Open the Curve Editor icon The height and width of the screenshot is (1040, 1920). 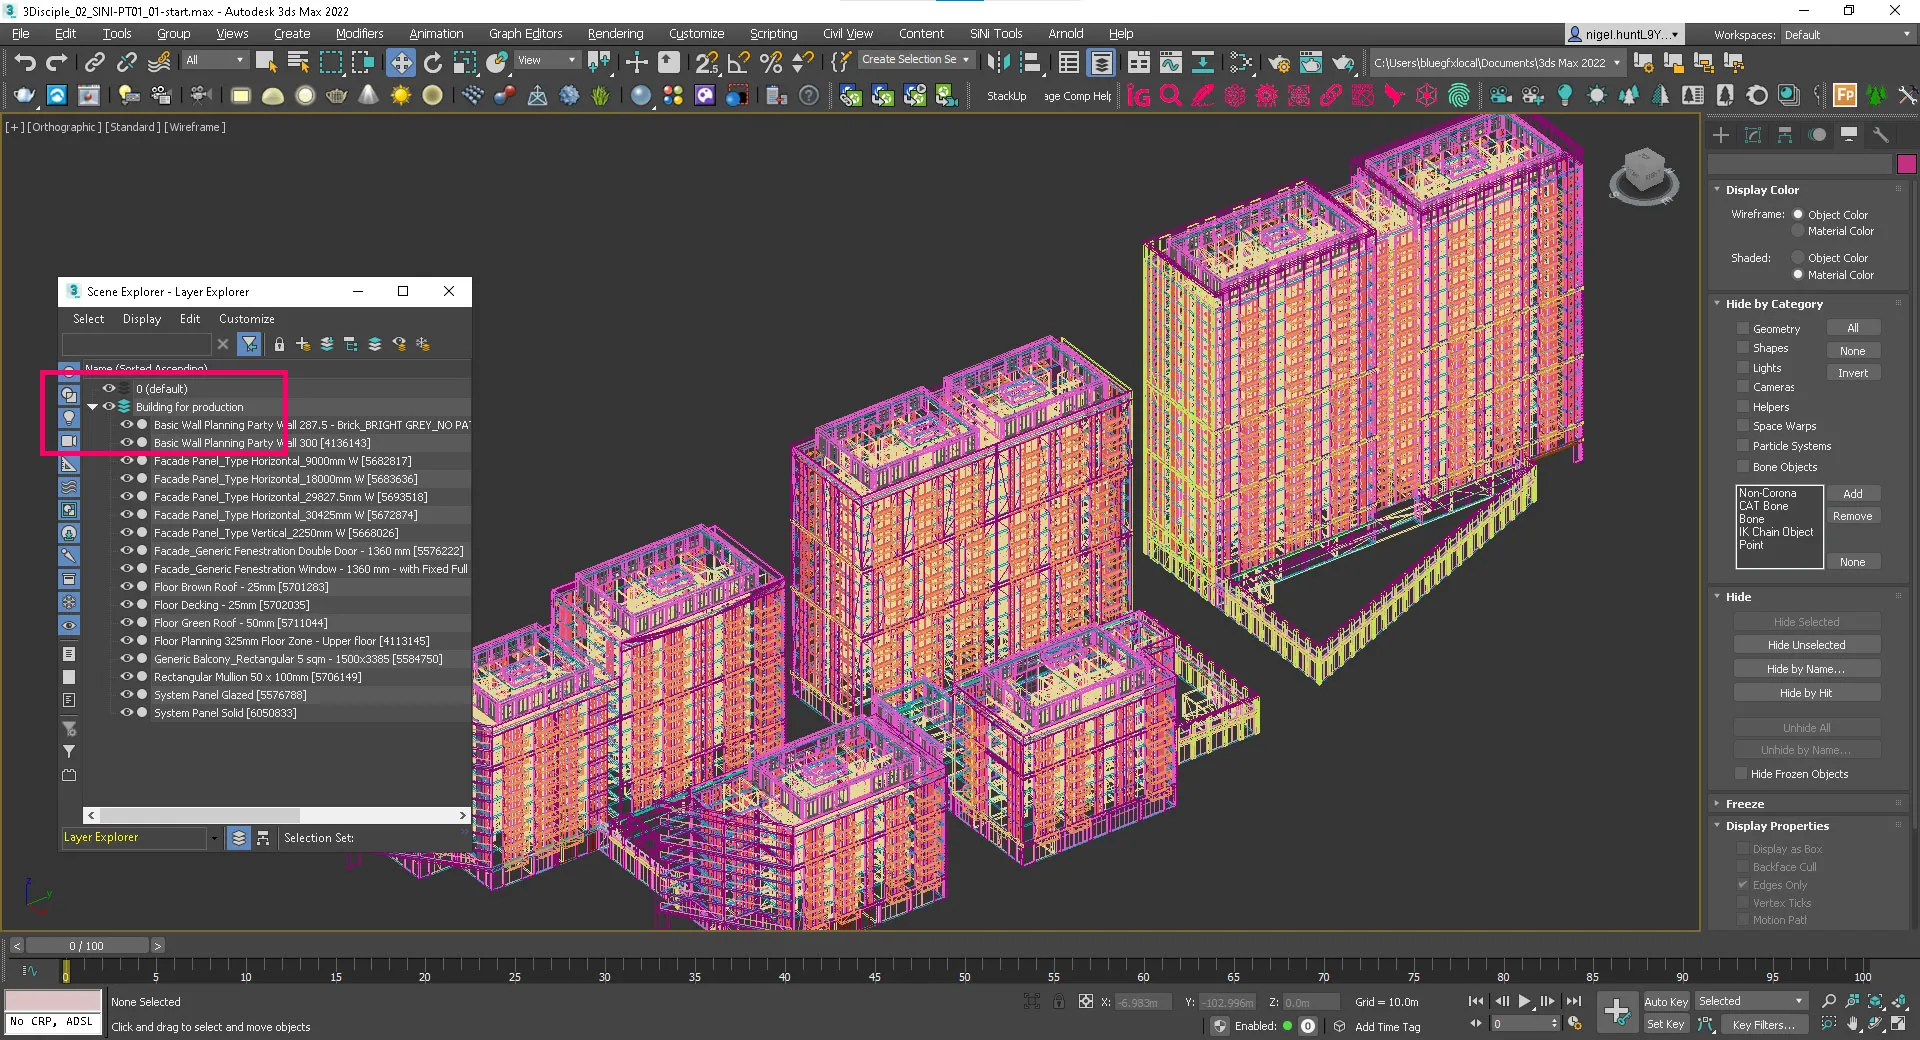[1170, 62]
